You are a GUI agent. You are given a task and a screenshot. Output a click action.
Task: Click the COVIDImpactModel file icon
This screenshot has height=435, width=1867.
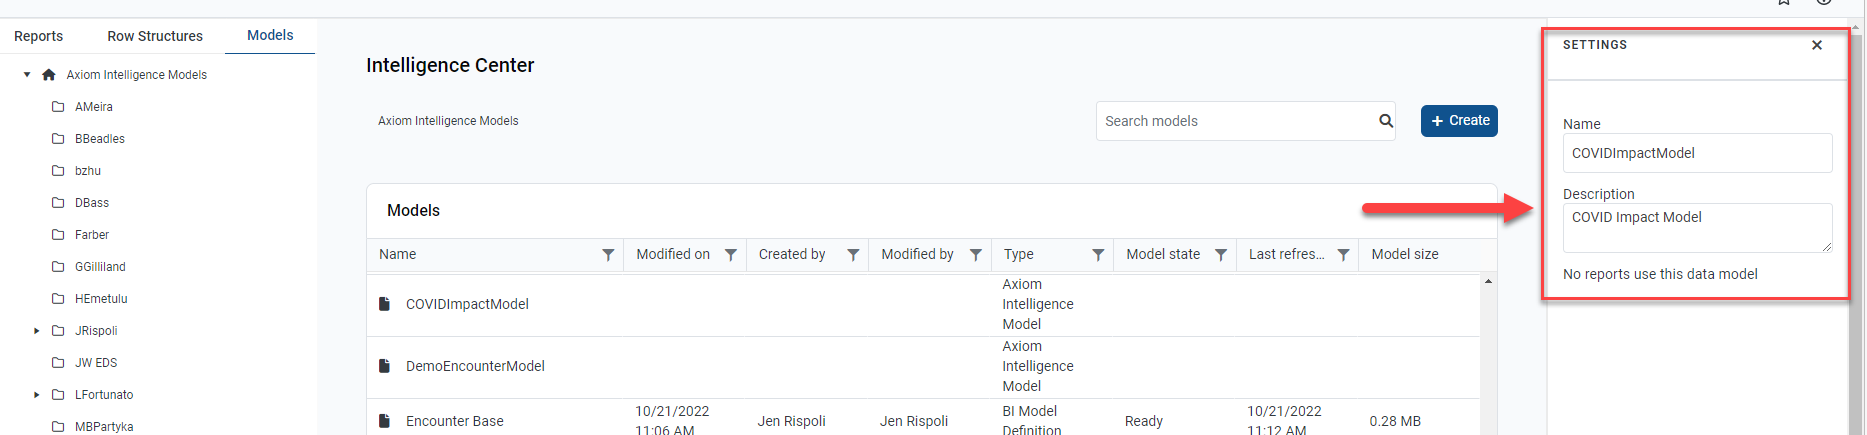pos(384,304)
